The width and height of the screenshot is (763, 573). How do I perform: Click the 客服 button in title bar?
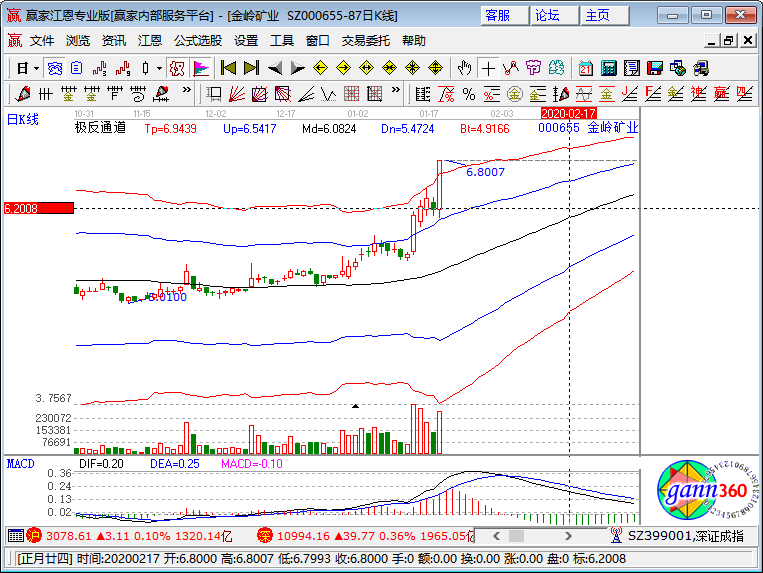(504, 16)
